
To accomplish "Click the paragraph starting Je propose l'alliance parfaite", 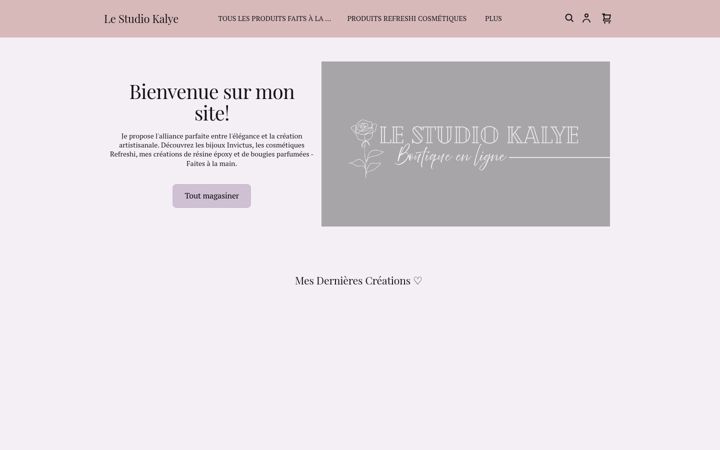I will coord(212,150).
